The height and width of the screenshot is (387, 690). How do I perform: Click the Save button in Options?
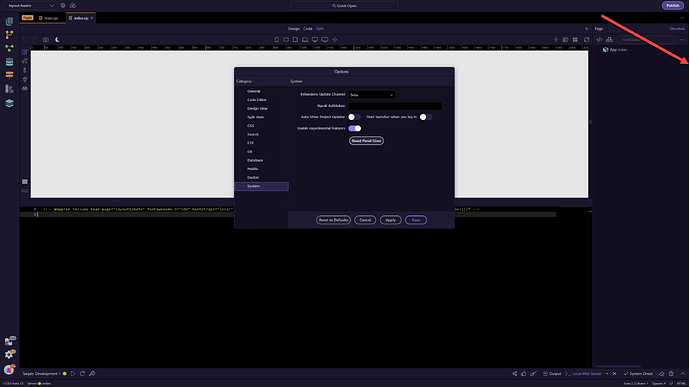pyautogui.click(x=416, y=220)
